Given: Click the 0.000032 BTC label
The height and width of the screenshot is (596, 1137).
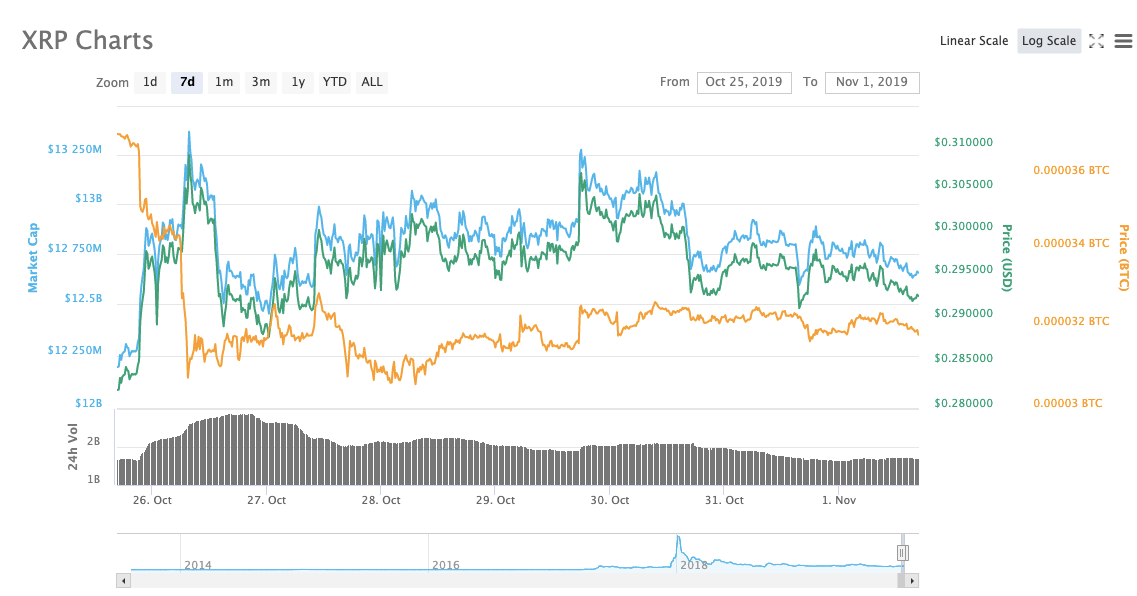Looking at the screenshot, I should 1071,321.
